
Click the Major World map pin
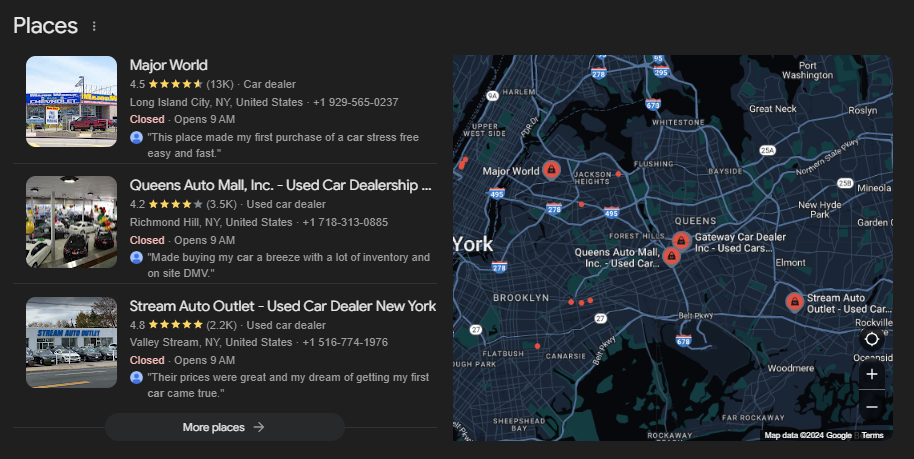(x=550, y=170)
